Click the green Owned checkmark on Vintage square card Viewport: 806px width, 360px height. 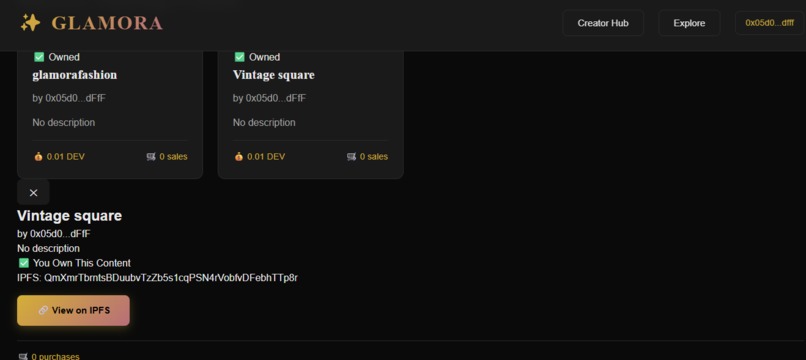pos(240,57)
